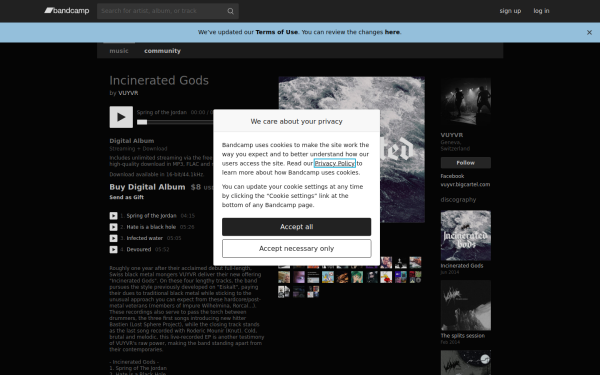
Task: Open track title Hate is a black hole
Action: [151, 227]
